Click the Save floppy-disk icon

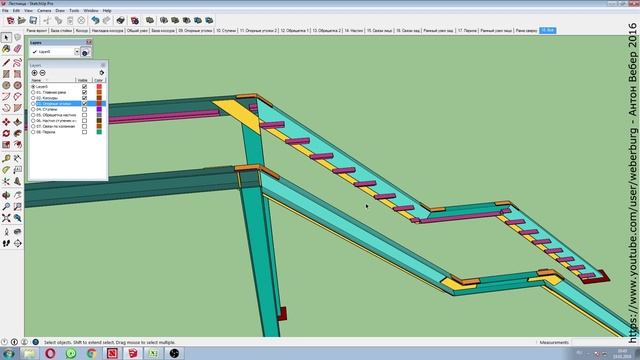click(33, 20)
